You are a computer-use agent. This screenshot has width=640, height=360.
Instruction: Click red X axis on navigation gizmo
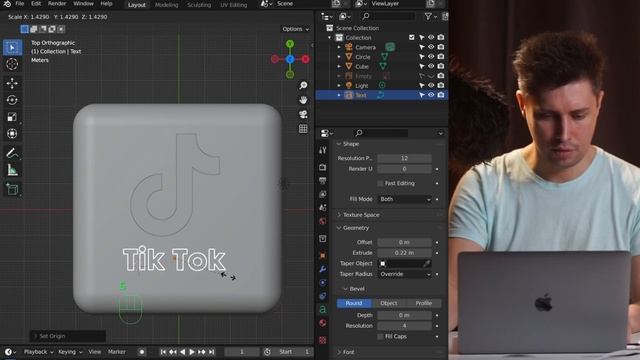tap(305, 59)
